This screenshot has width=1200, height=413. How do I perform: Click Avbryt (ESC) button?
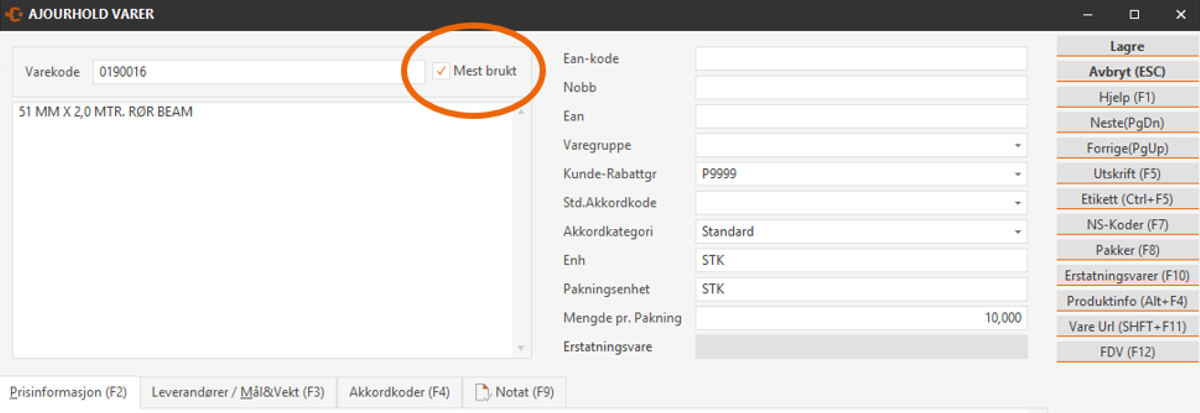[x=1127, y=72]
